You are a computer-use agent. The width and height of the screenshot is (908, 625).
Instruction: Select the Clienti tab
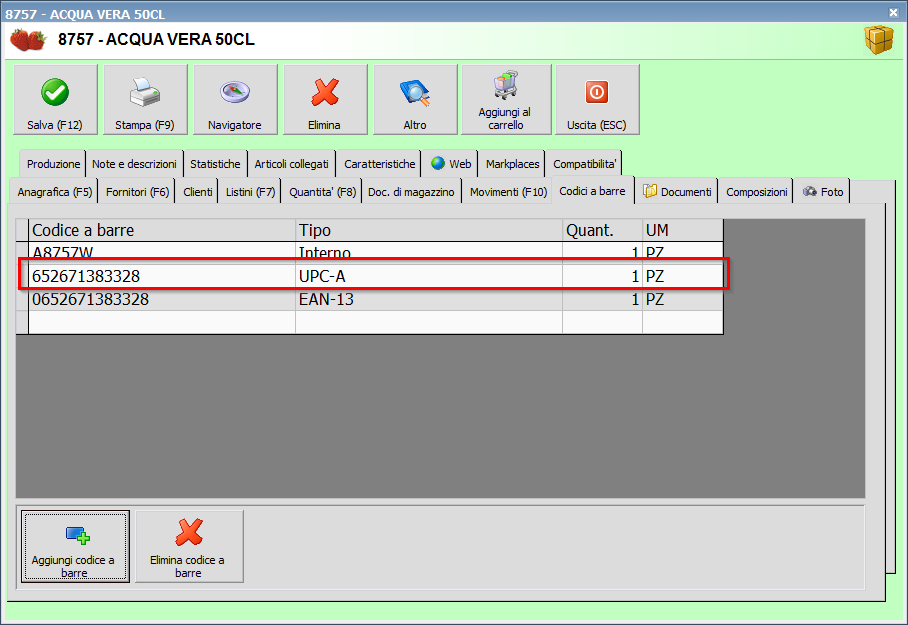(x=197, y=192)
